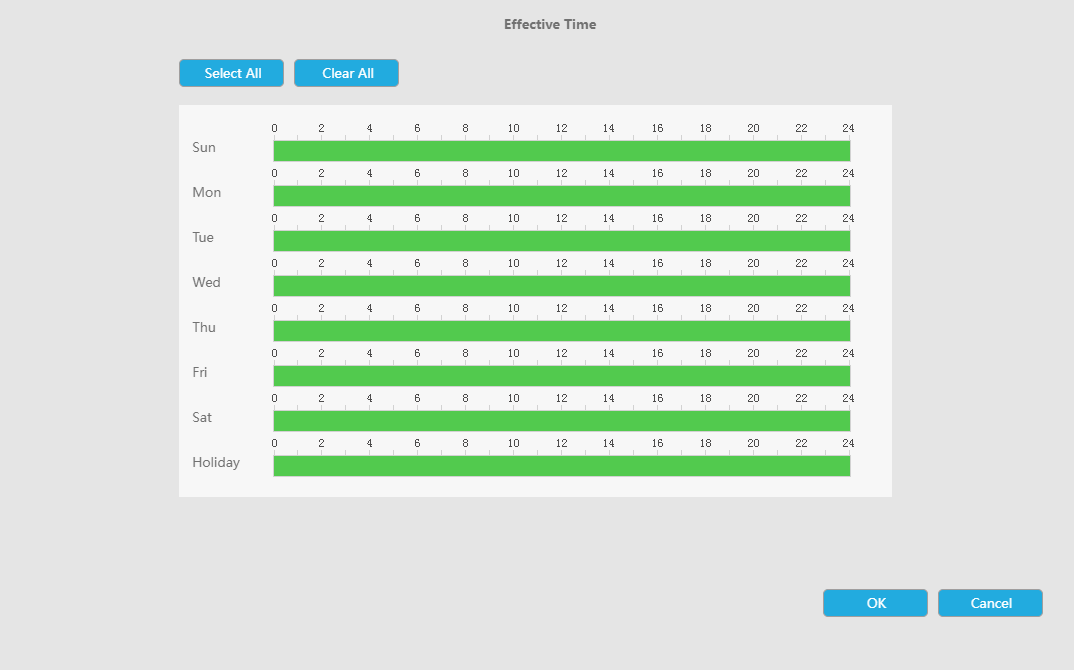Click the Sat row label
This screenshot has height=670, width=1074.
(202, 417)
